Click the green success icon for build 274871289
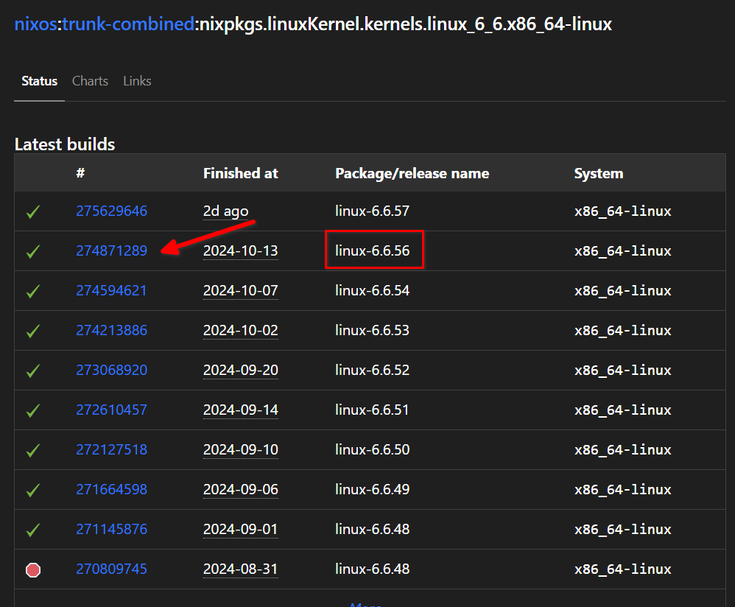735x607 pixels. point(33,252)
